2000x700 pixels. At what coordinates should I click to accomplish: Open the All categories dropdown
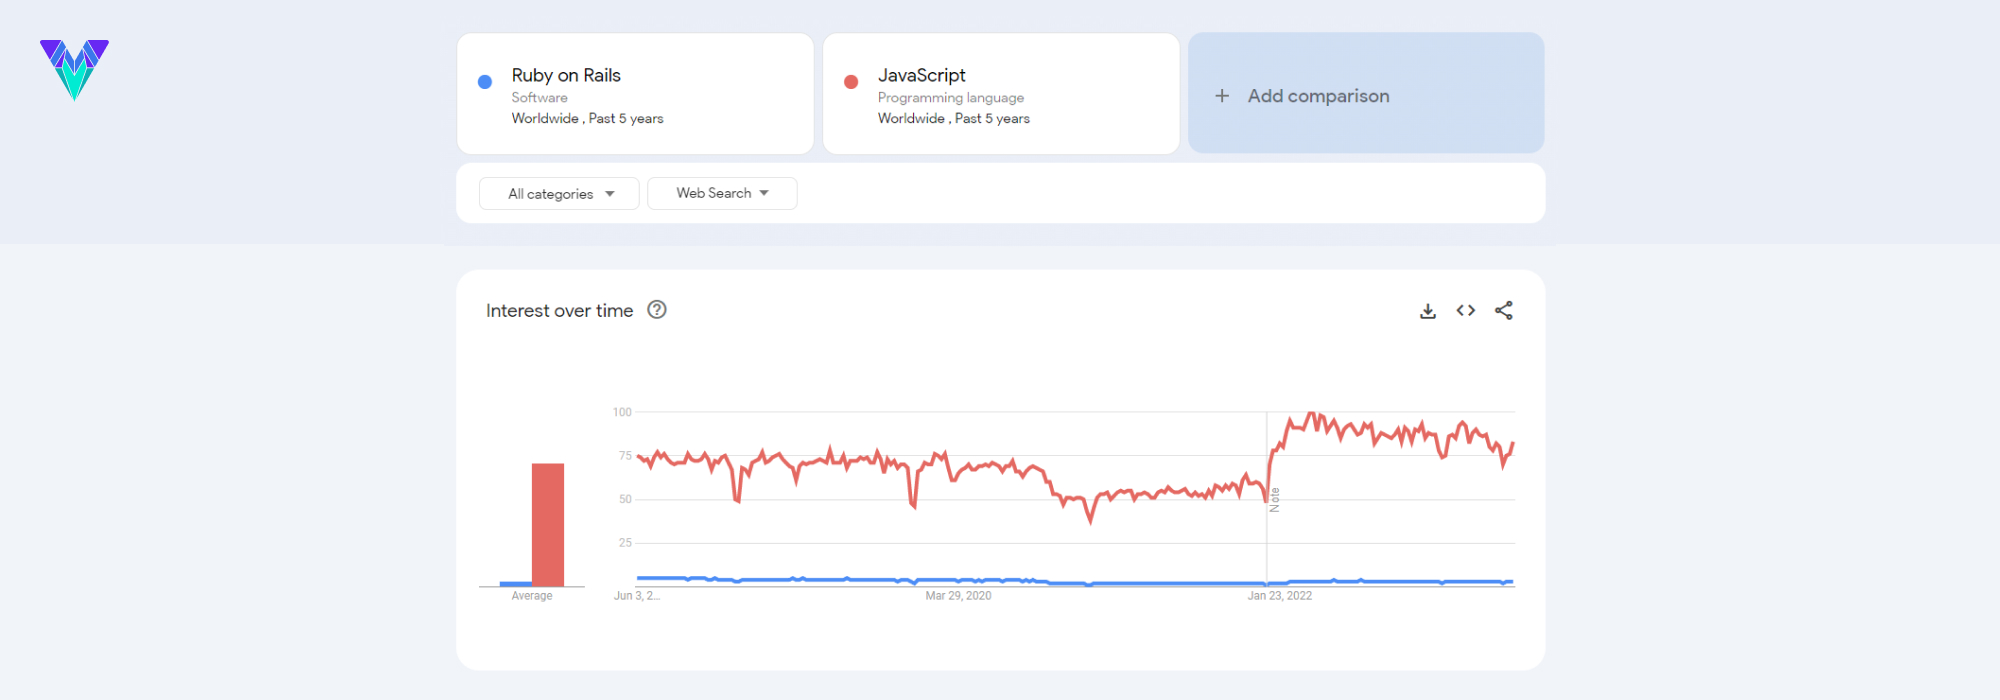558,193
